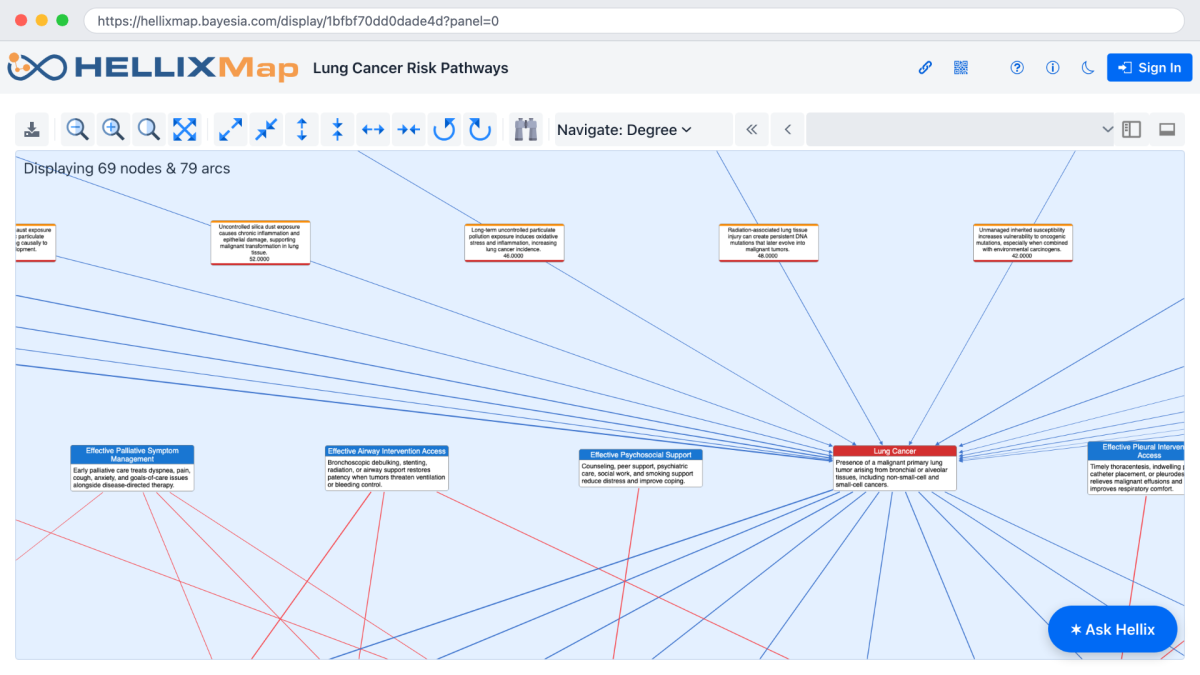Select the particulate pollution exposure node
The width and height of the screenshot is (1200, 675).
[x=514, y=243]
